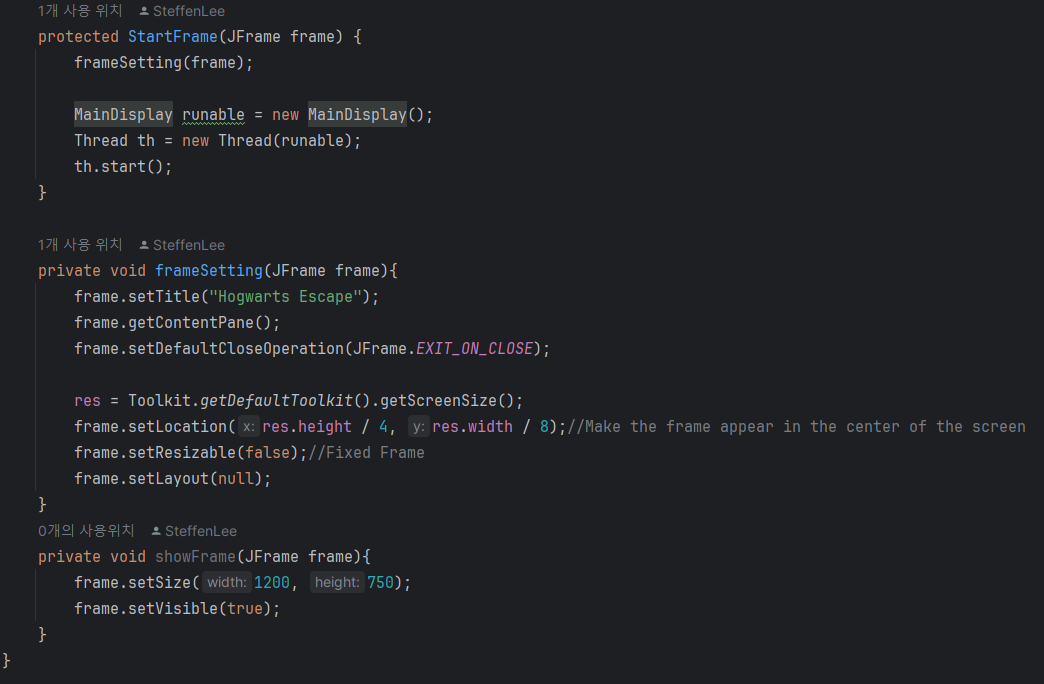
Task: Click the 'x:' parameter hint in setLocation
Action: (x=248, y=426)
